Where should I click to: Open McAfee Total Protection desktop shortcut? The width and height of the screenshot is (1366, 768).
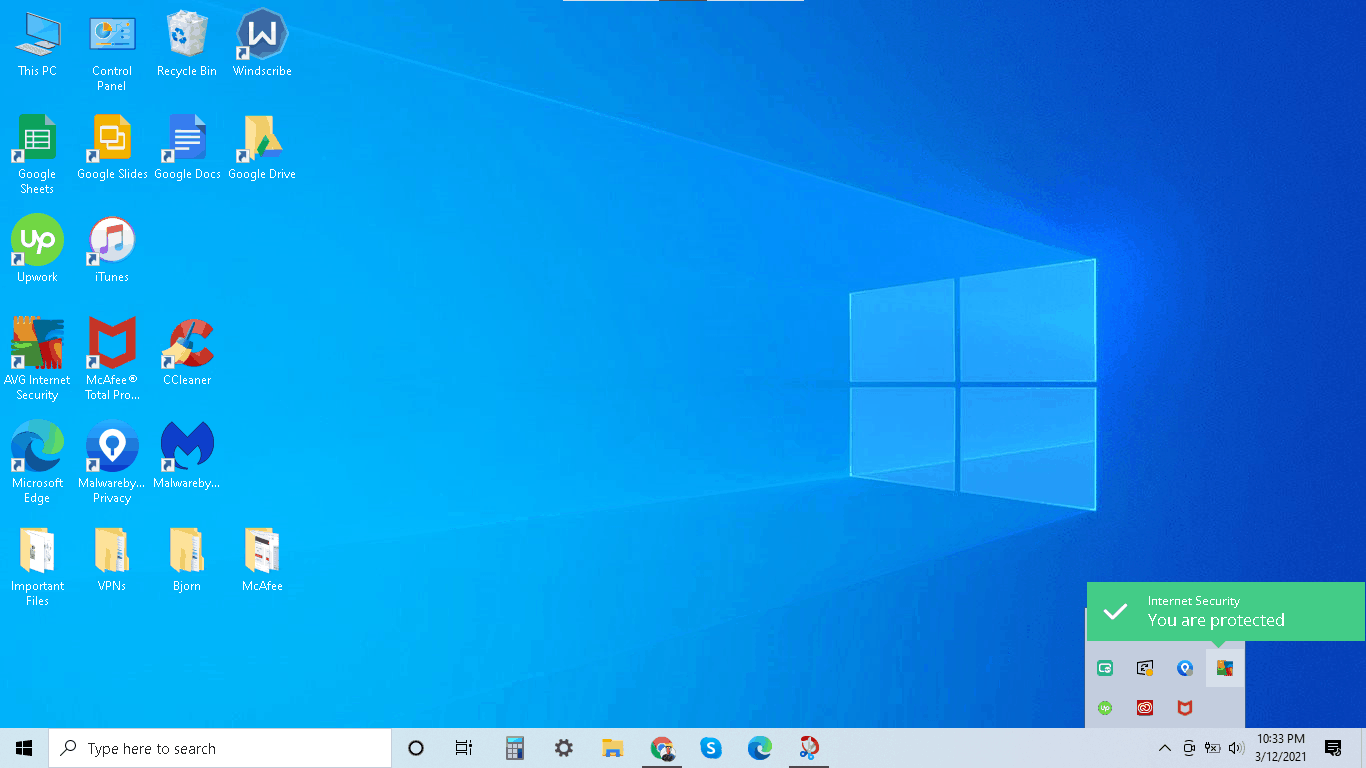pyautogui.click(x=111, y=340)
